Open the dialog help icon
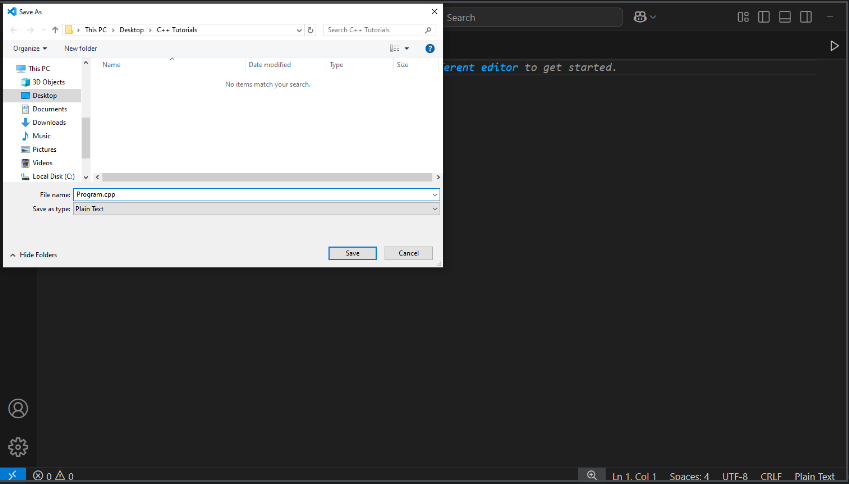The image size is (849, 484). coord(430,48)
